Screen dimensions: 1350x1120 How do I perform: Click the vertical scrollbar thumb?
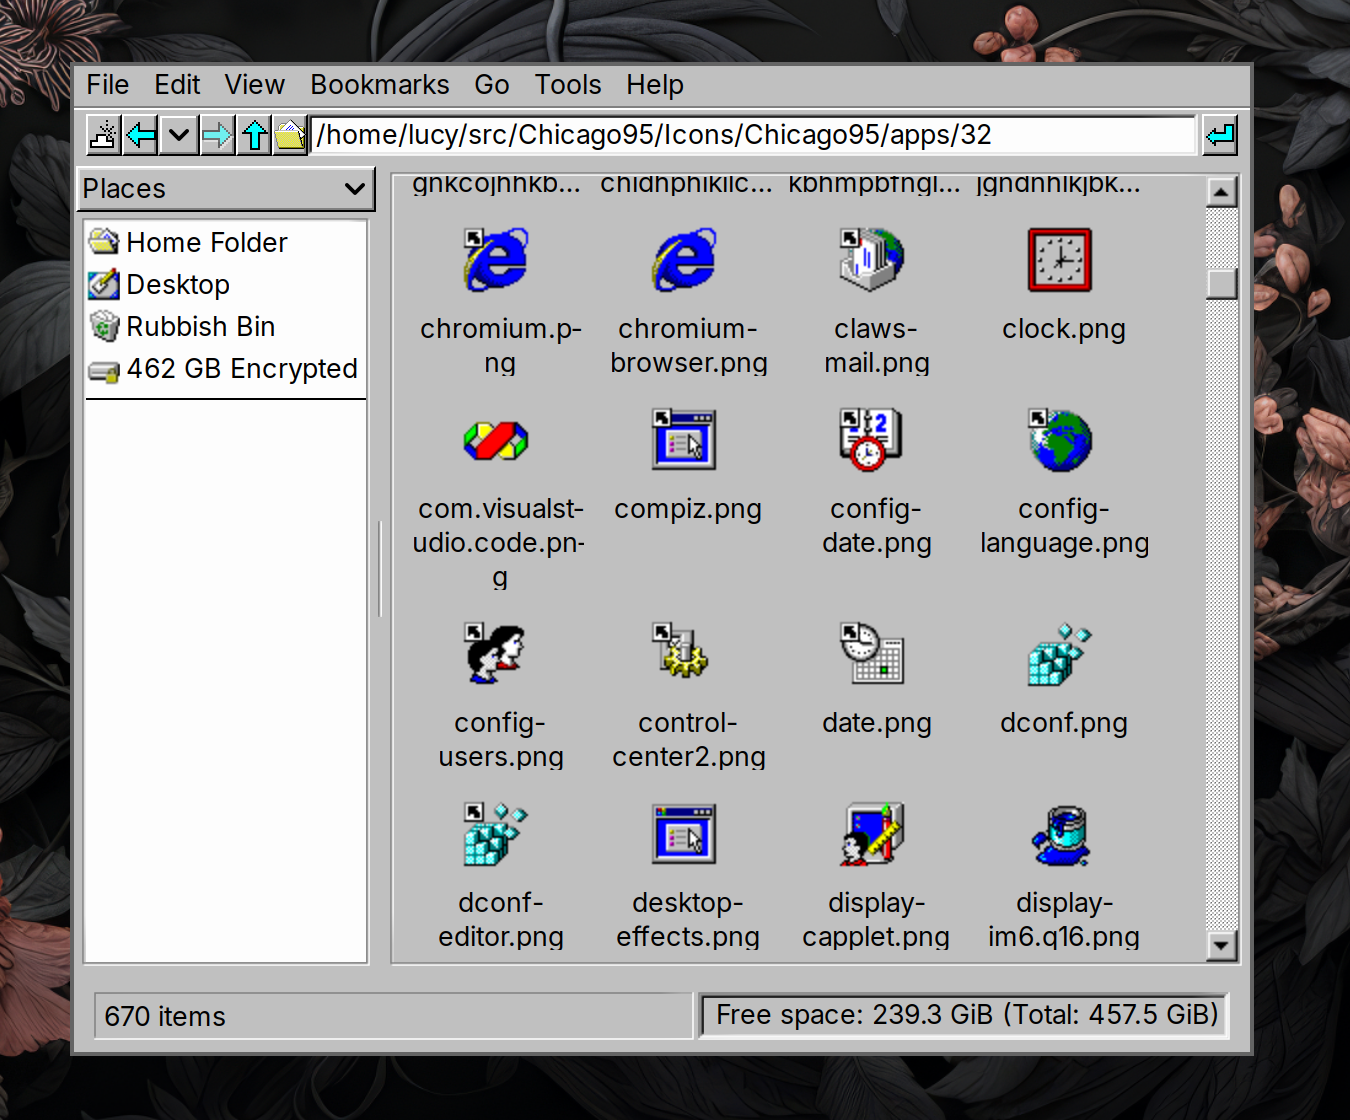[1222, 284]
